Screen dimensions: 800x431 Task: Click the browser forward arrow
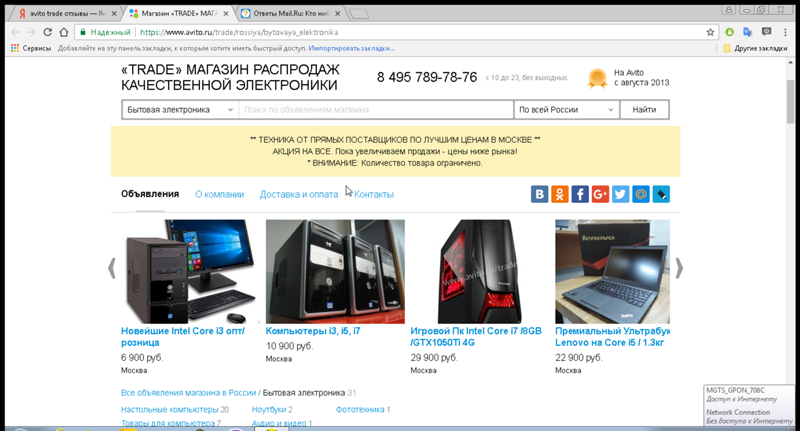(x=31, y=32)
